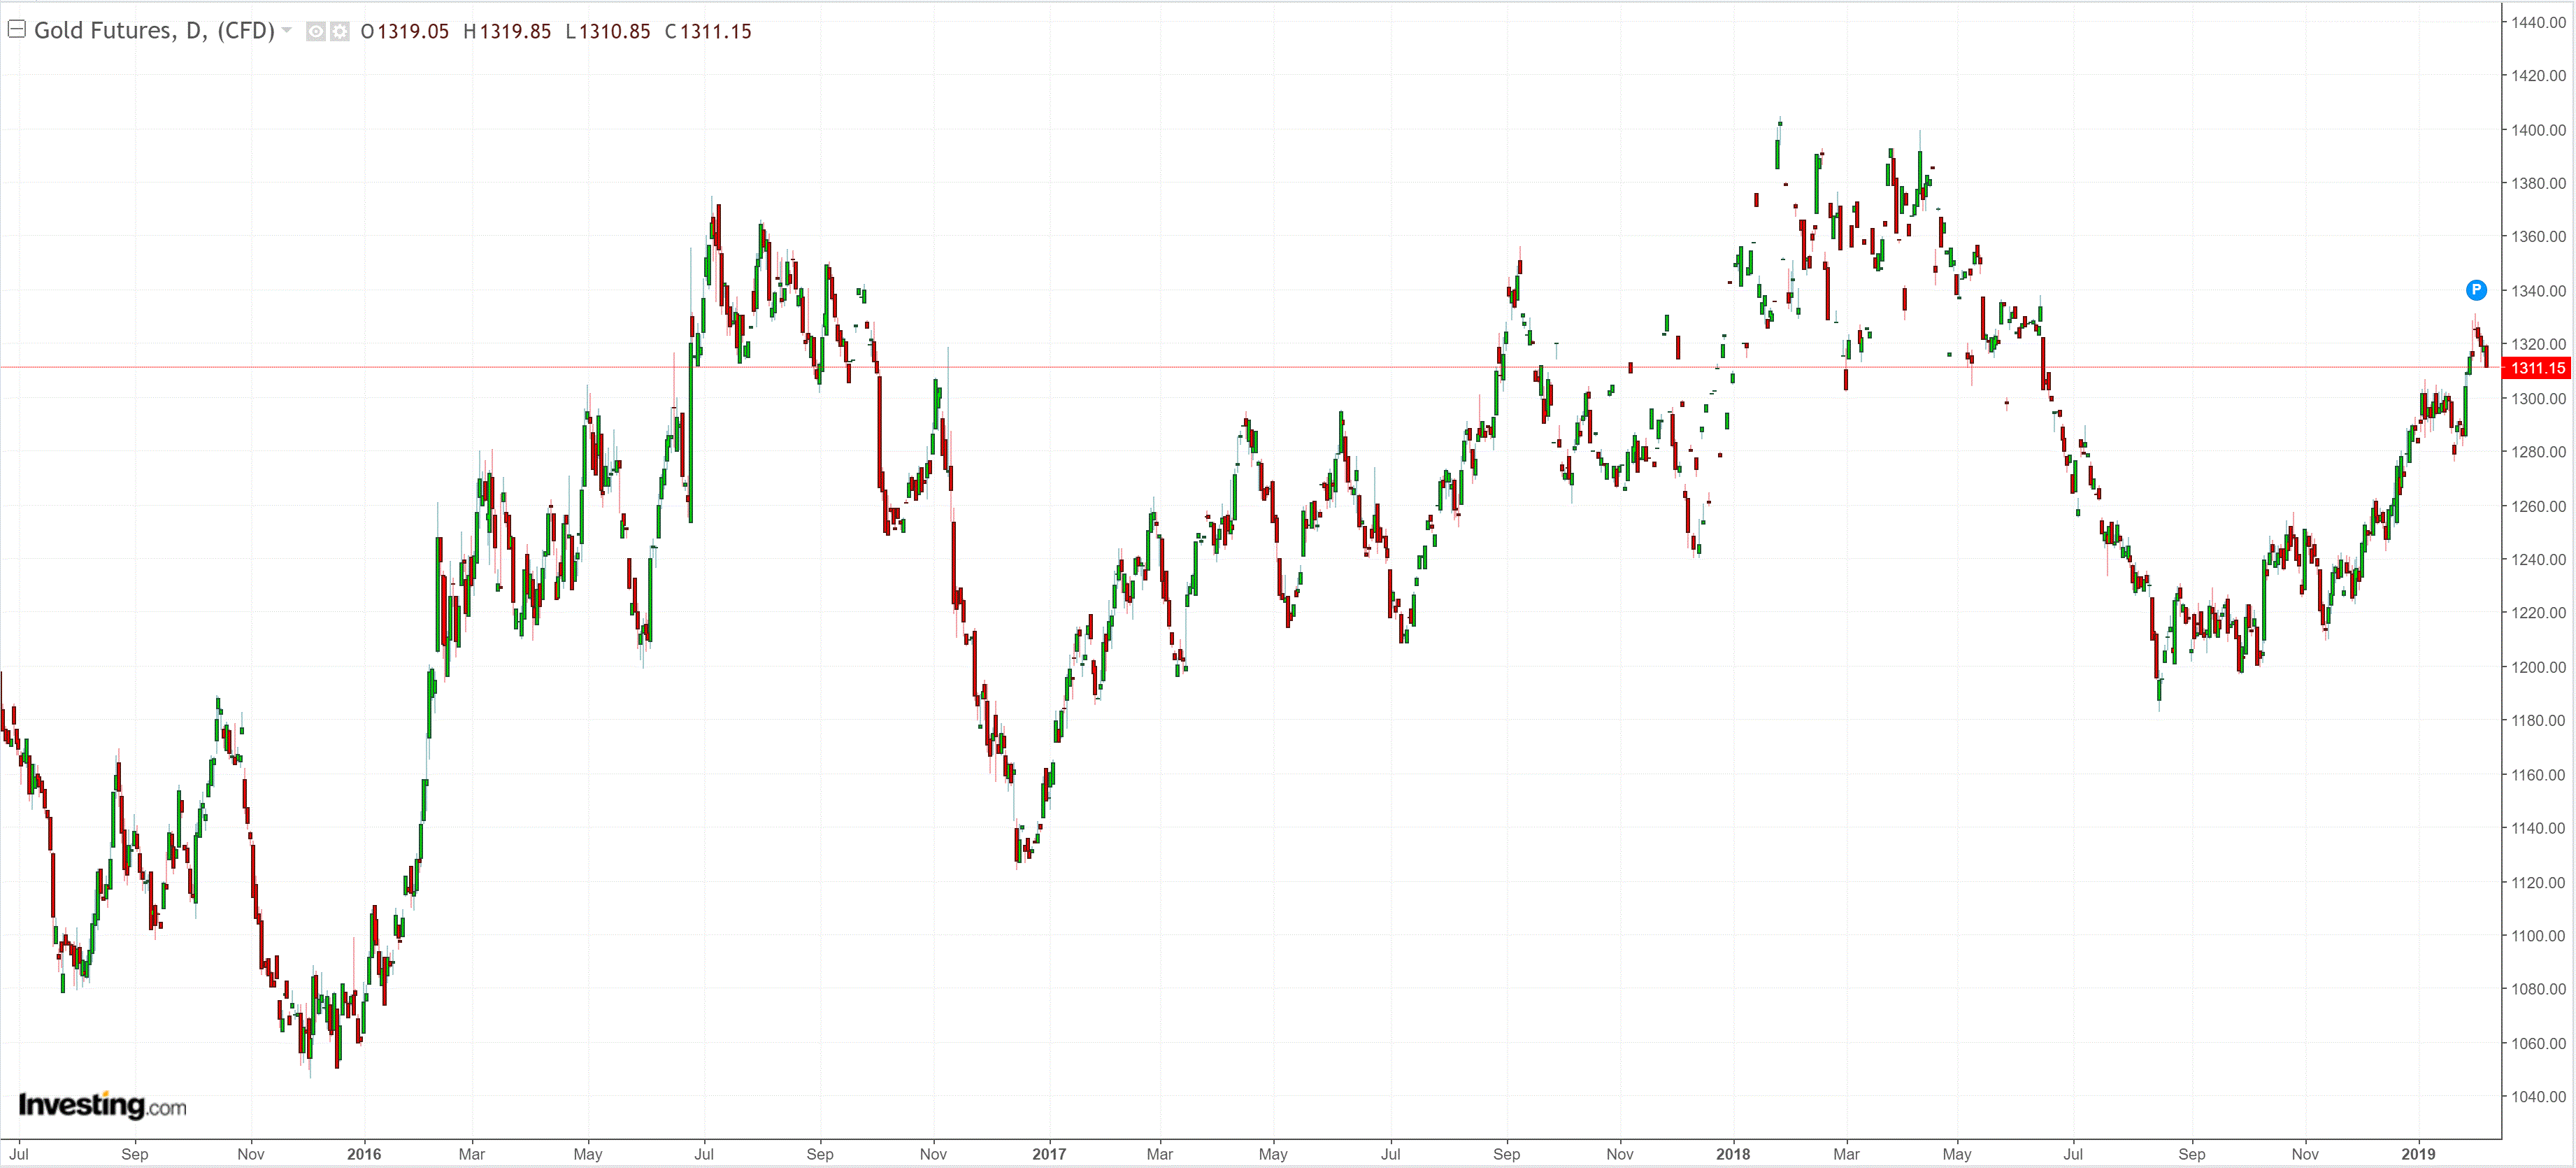Screen dimensions: 2576x1168
Task: Click the 1440.00 label at top of price axis
Action: [2538, 22]
